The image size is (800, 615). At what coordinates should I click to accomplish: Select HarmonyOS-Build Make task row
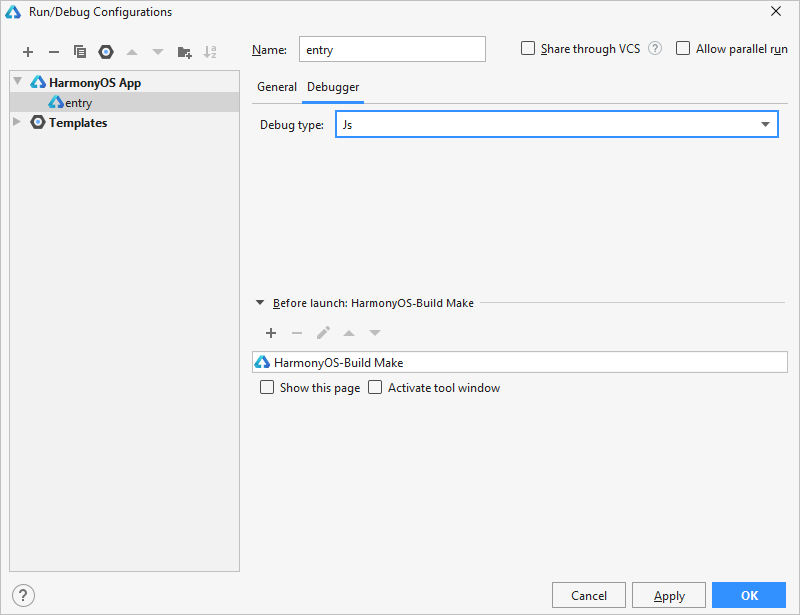(x=520, y=362)
